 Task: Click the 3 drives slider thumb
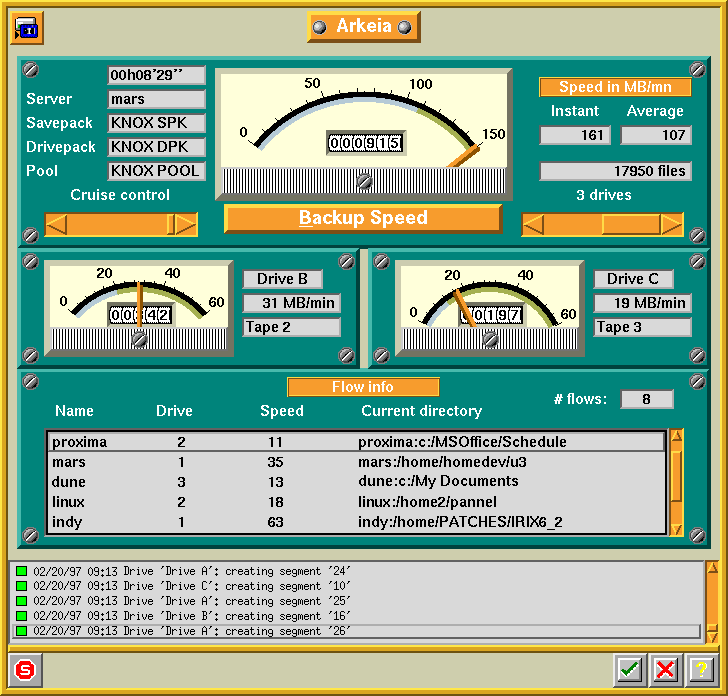coord(631,225)
